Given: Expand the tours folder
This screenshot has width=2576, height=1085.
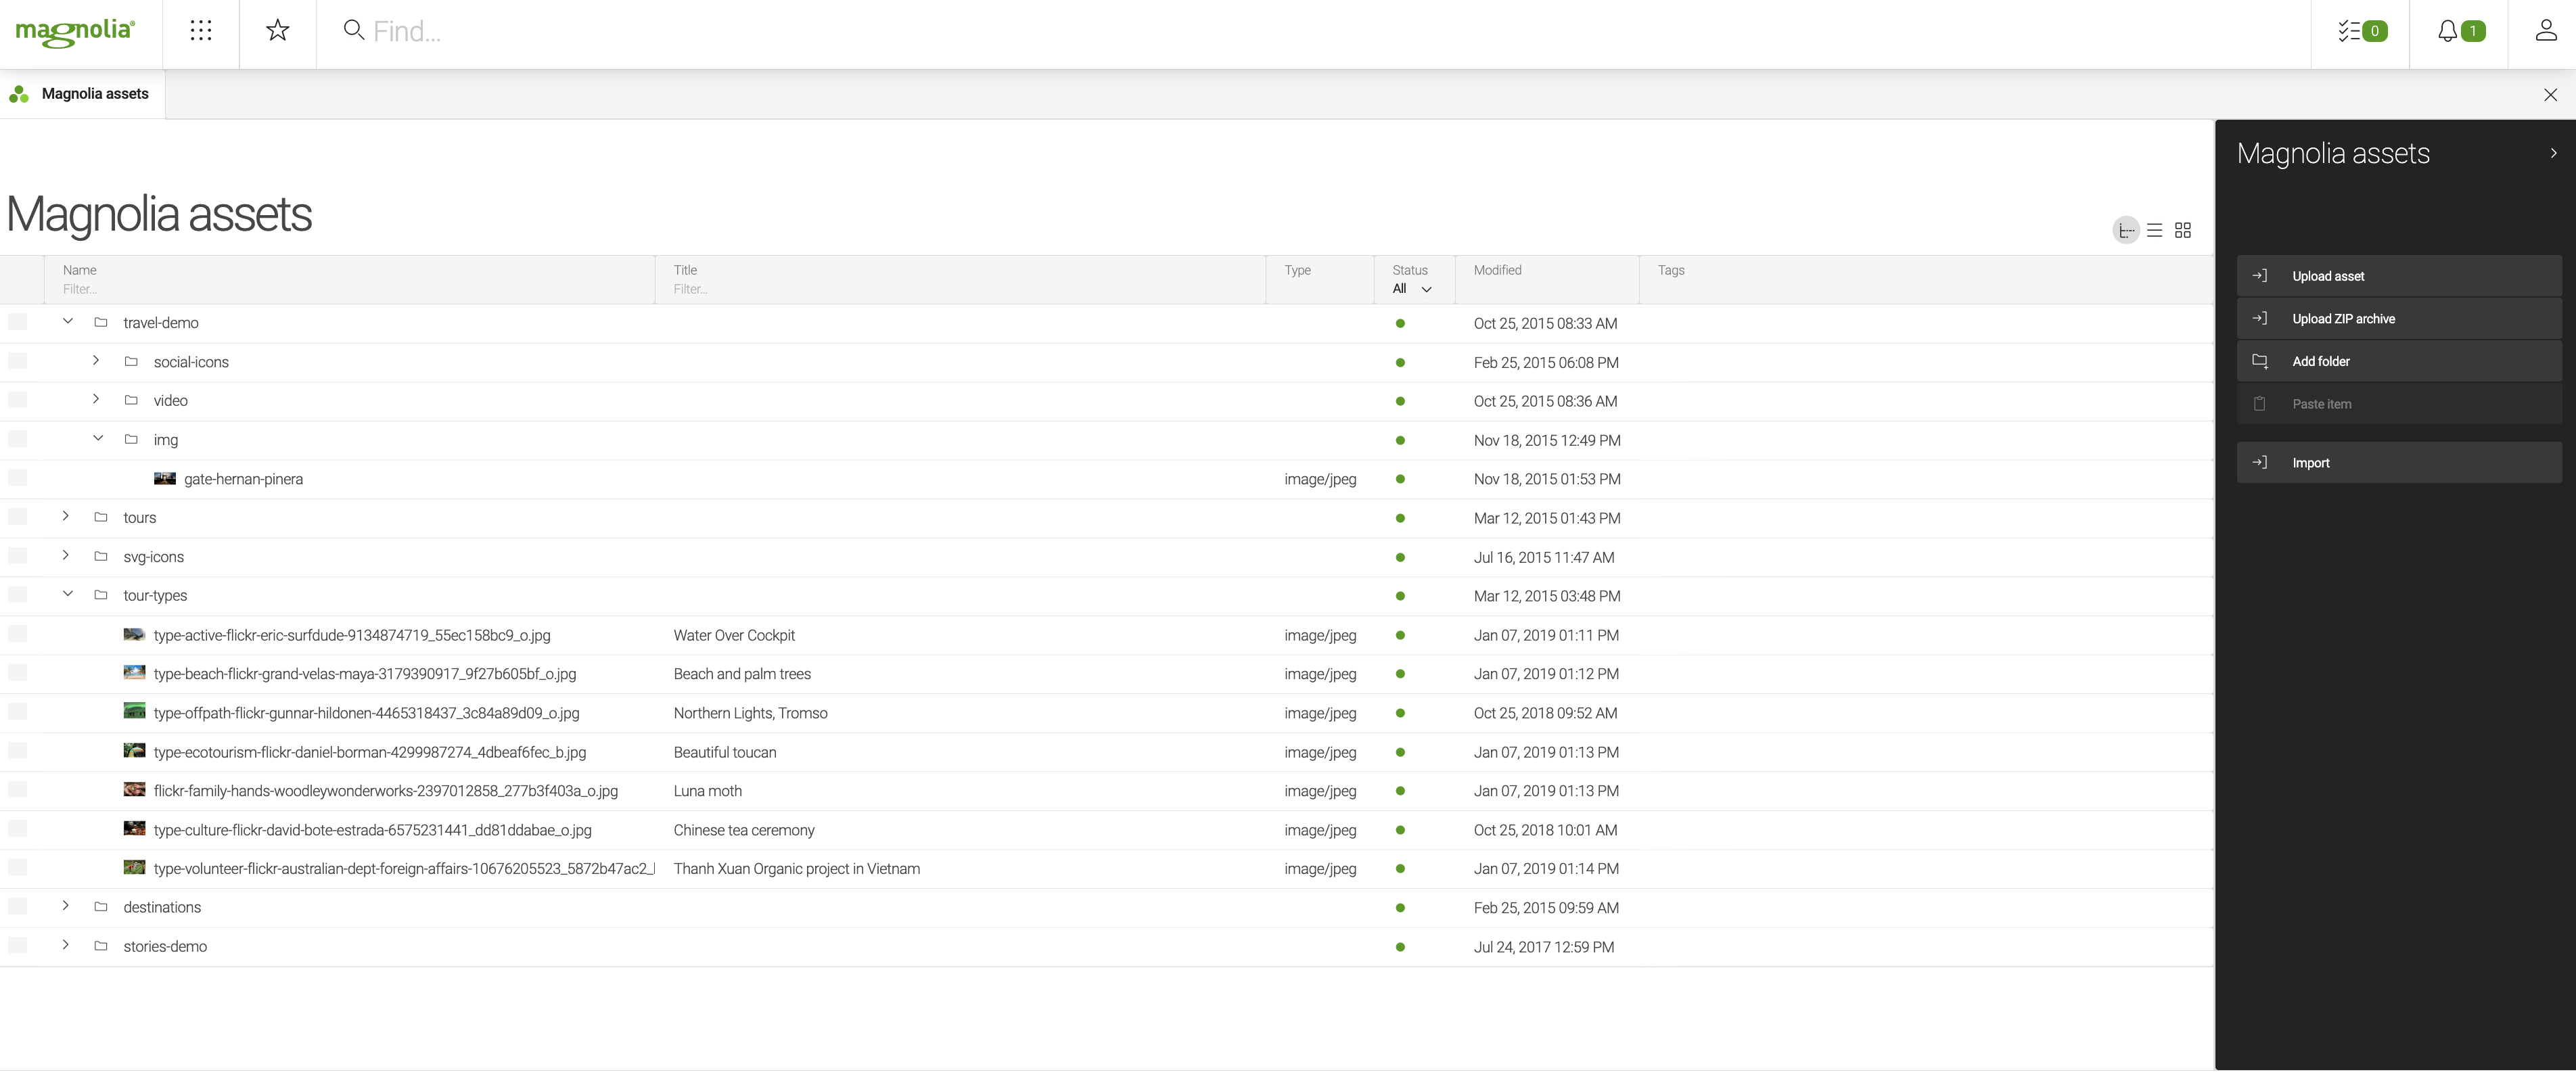Looking at the screenshot, I should click(x=66, y=518).
